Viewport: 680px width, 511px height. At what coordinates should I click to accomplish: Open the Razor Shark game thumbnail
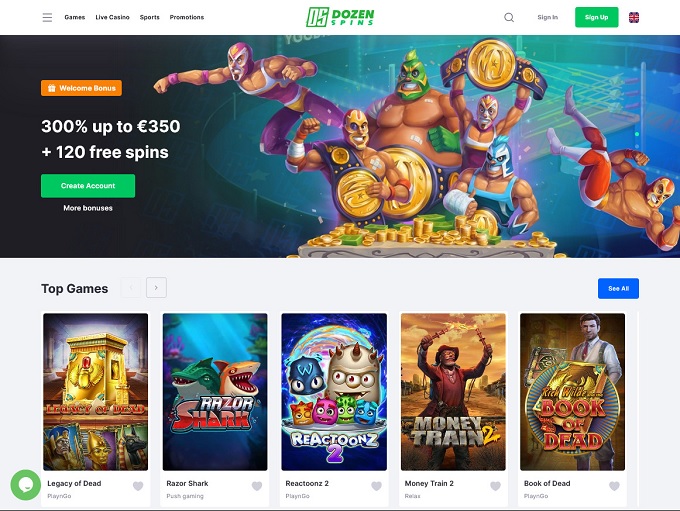[215, 392]
